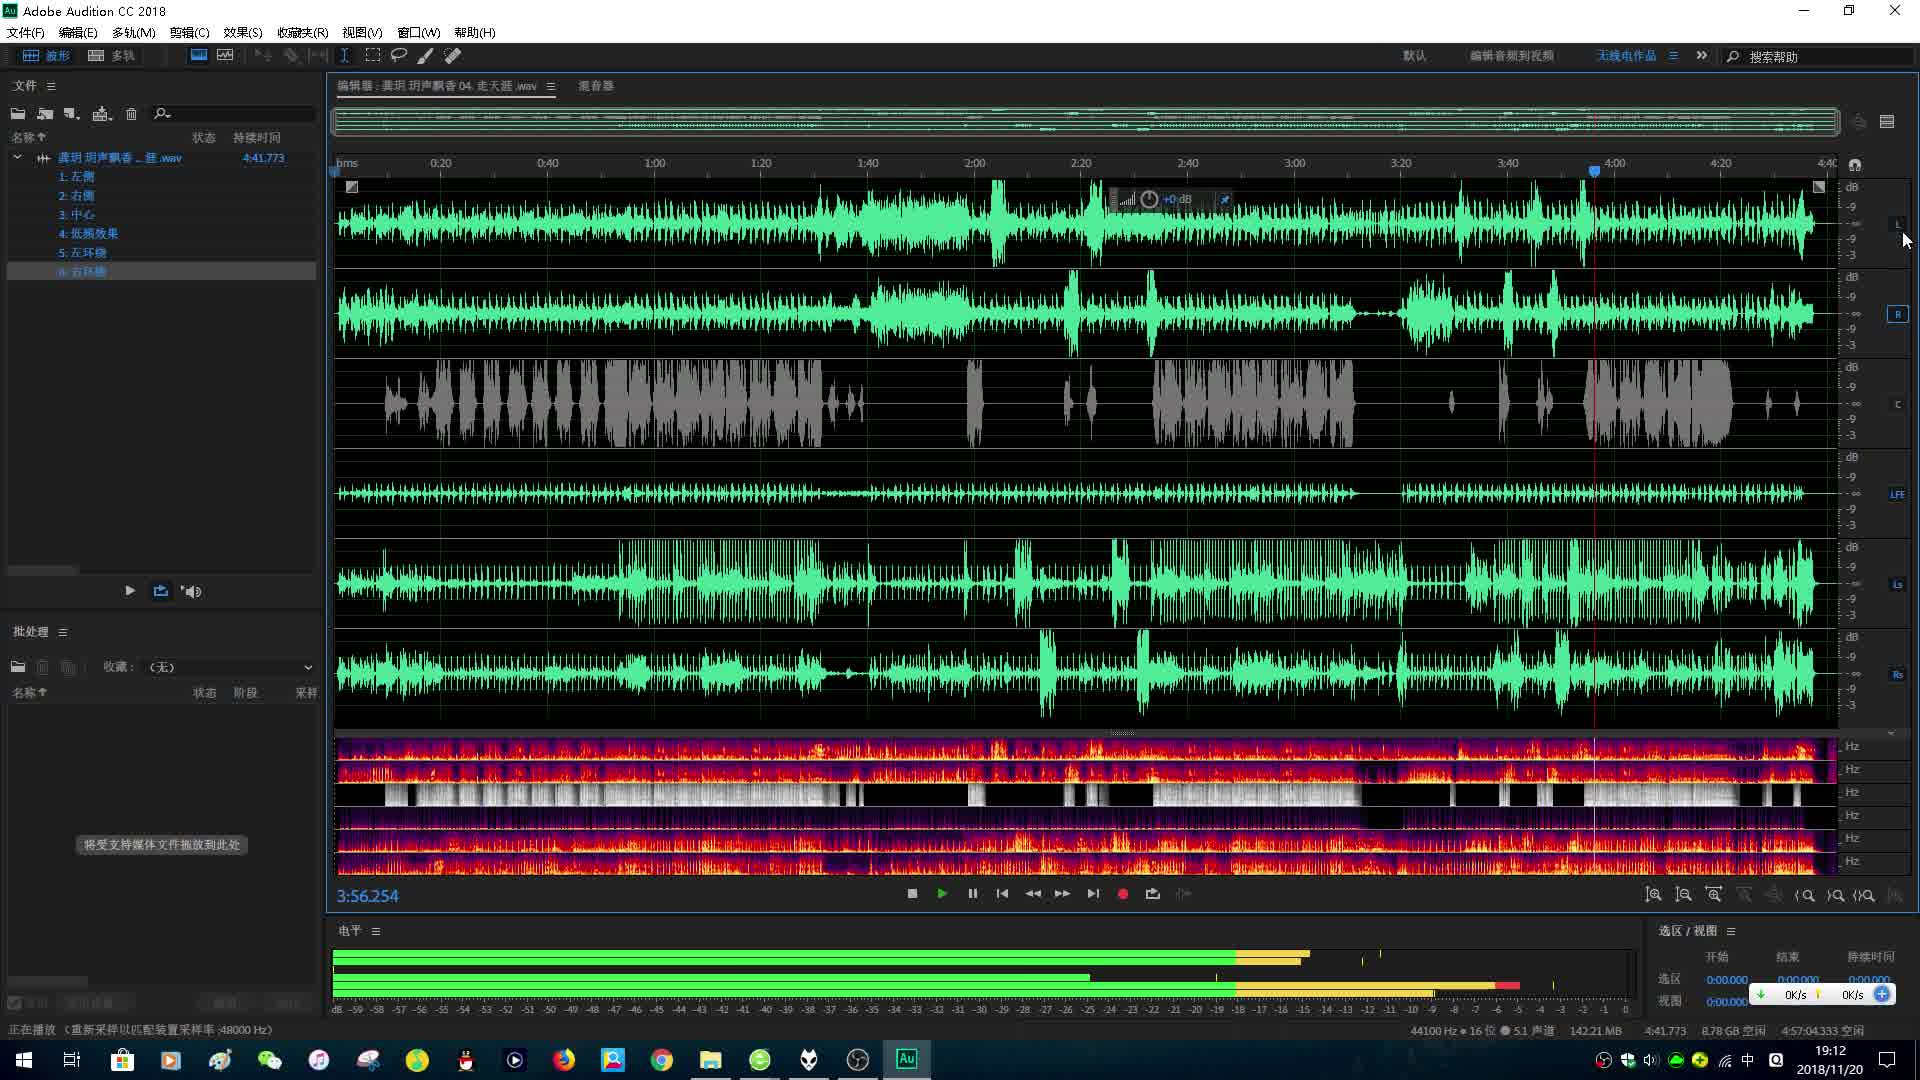
Task: Select the Marquee Selection tool
Action: coord(373,56)
